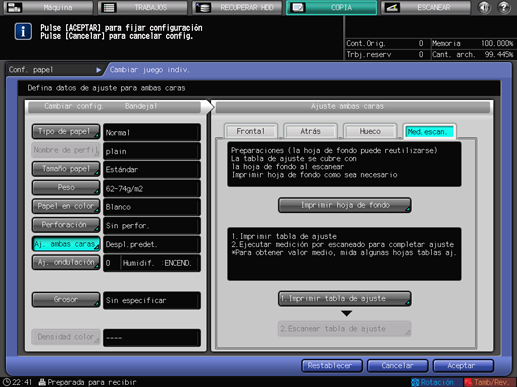Click the RECUPERAR HDD disk icon

tap(203, 7)
